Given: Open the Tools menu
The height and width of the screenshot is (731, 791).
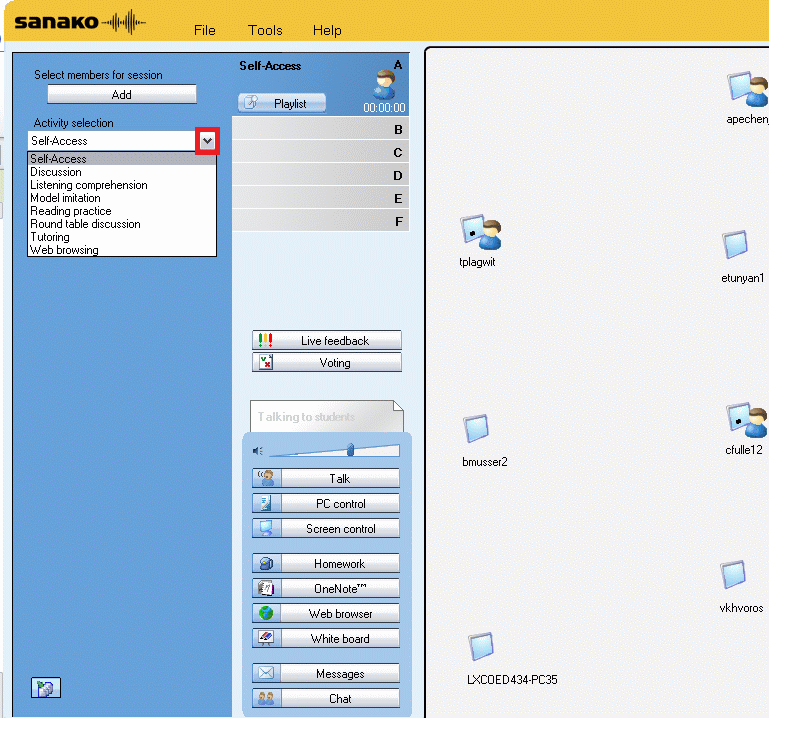Looking at the screenshot, I should 265,30.
